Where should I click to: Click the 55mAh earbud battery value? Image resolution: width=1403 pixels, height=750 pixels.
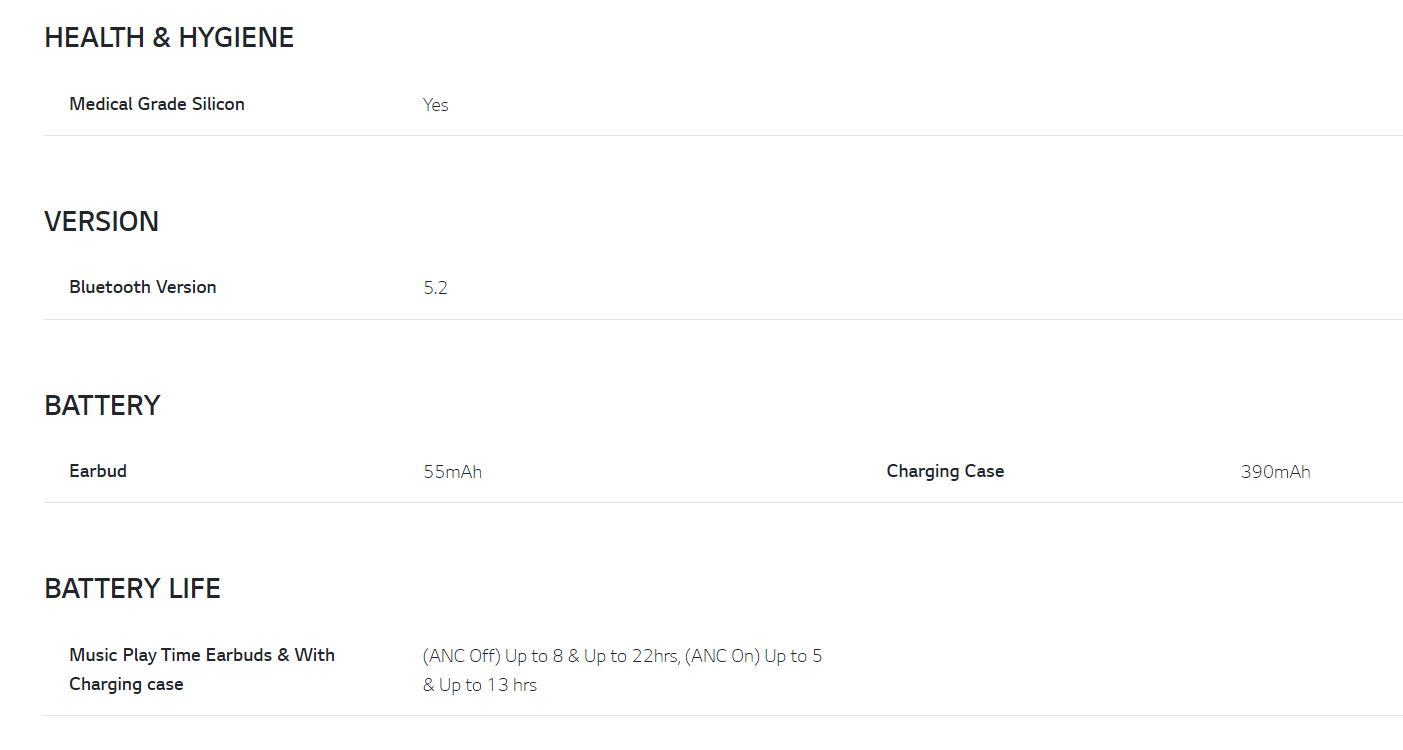pos(452,472)
